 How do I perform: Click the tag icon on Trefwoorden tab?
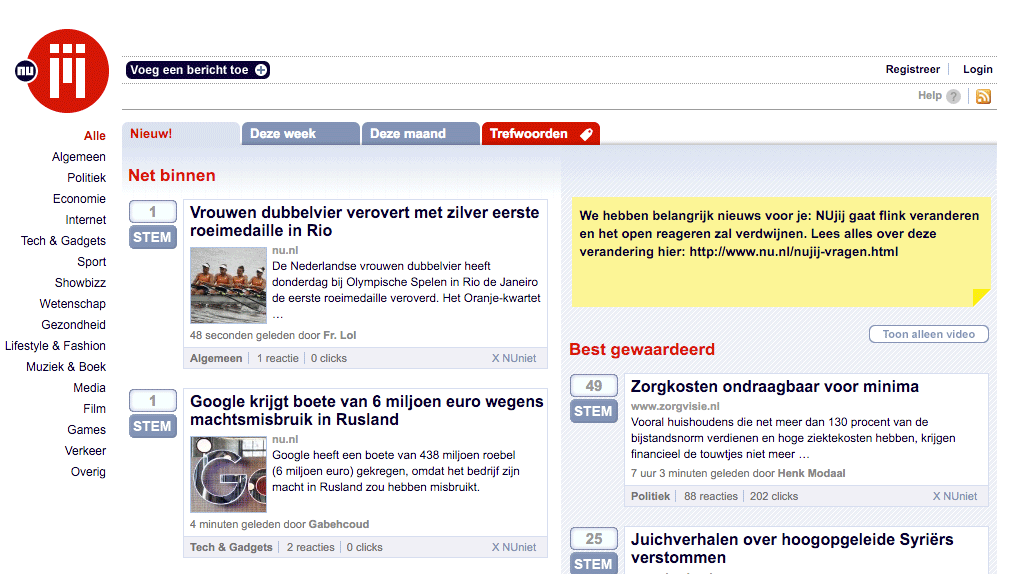(586, 134)
